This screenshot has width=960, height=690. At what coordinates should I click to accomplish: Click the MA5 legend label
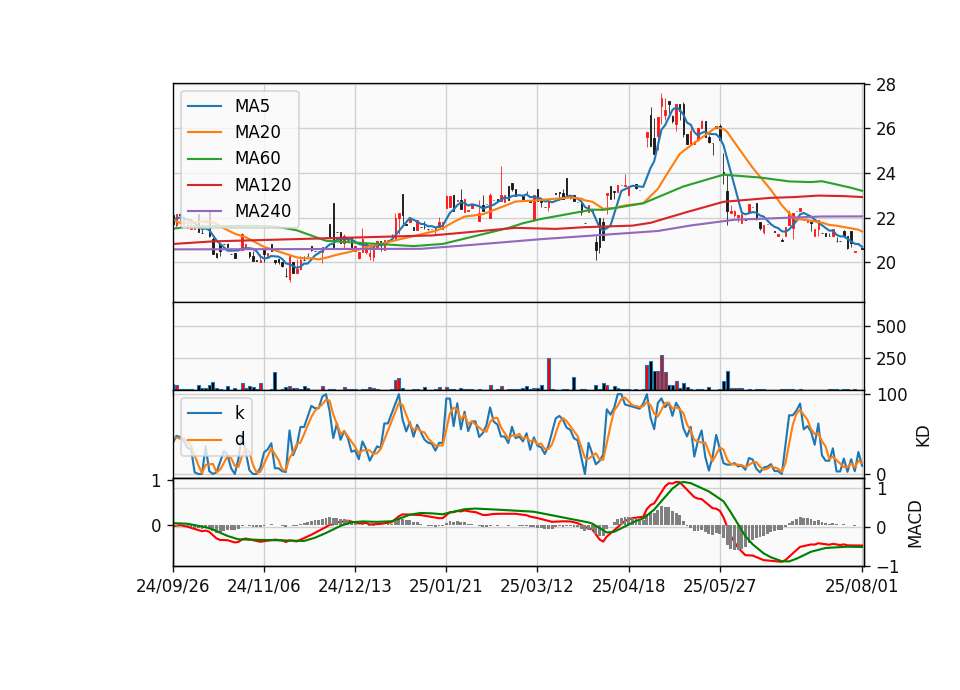(x=252, y=106)
